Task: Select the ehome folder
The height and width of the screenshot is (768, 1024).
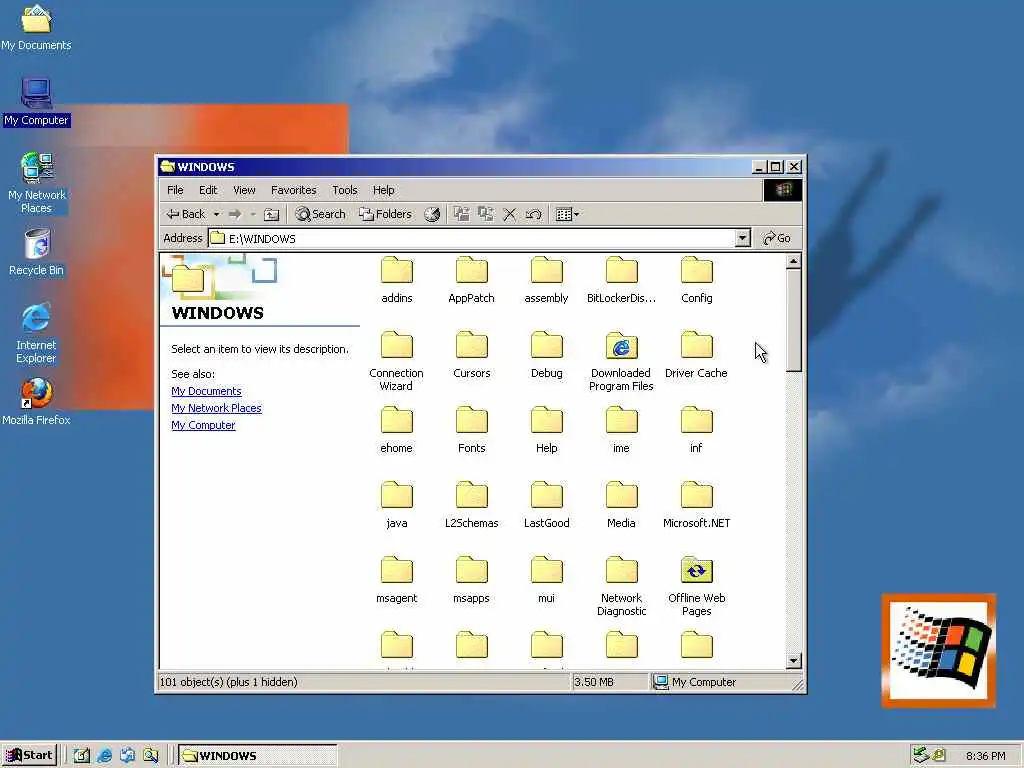Action: (x=396, y=430)
